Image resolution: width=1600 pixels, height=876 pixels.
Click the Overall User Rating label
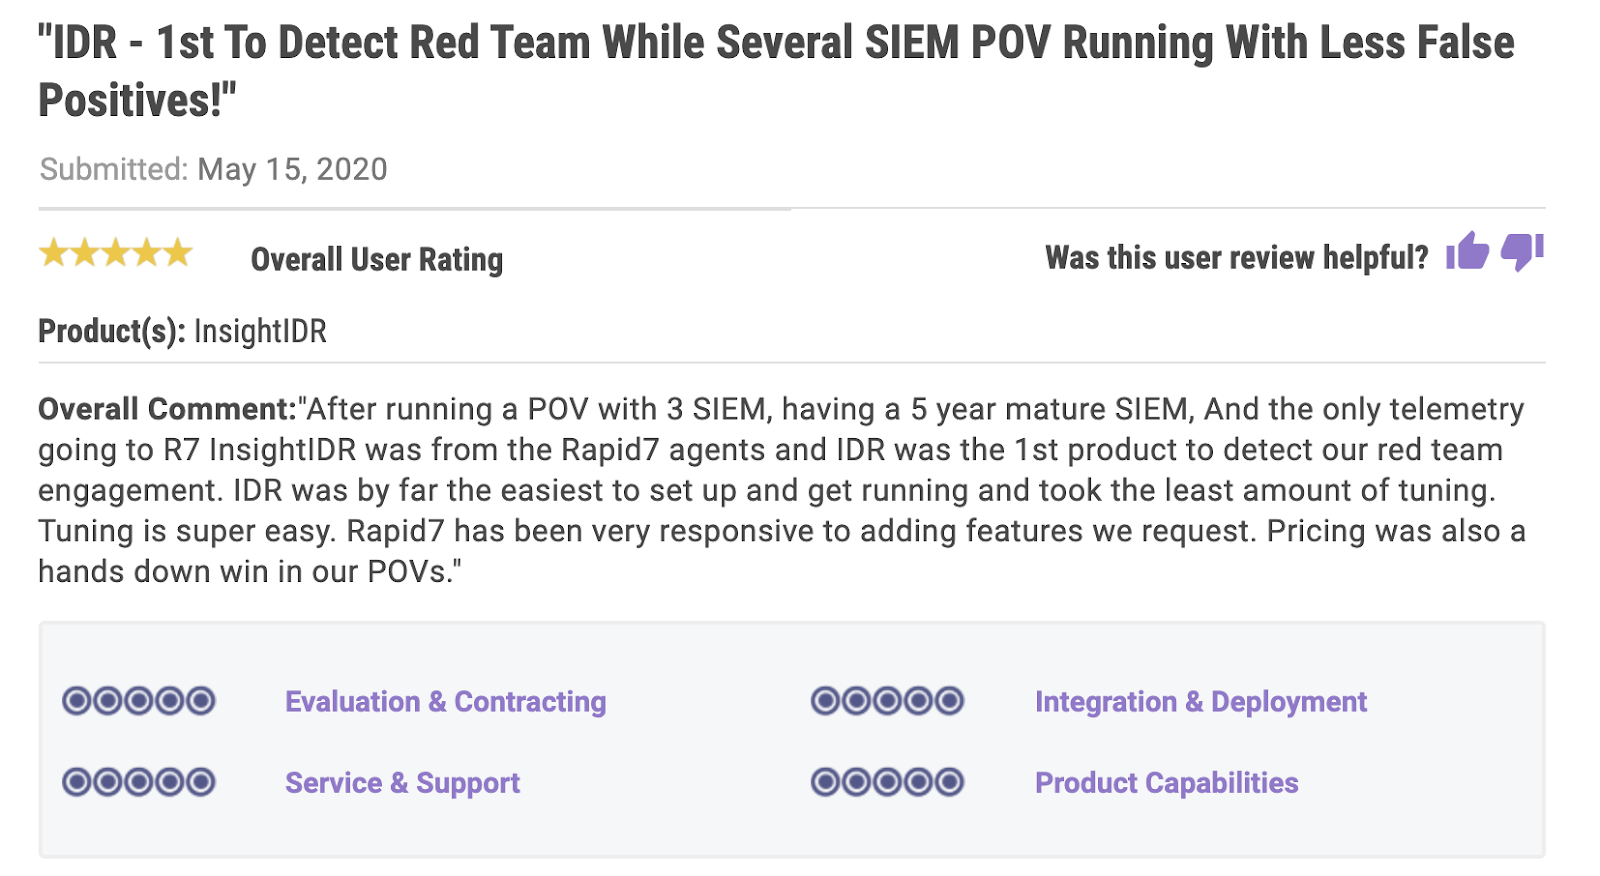pos(377,260)
